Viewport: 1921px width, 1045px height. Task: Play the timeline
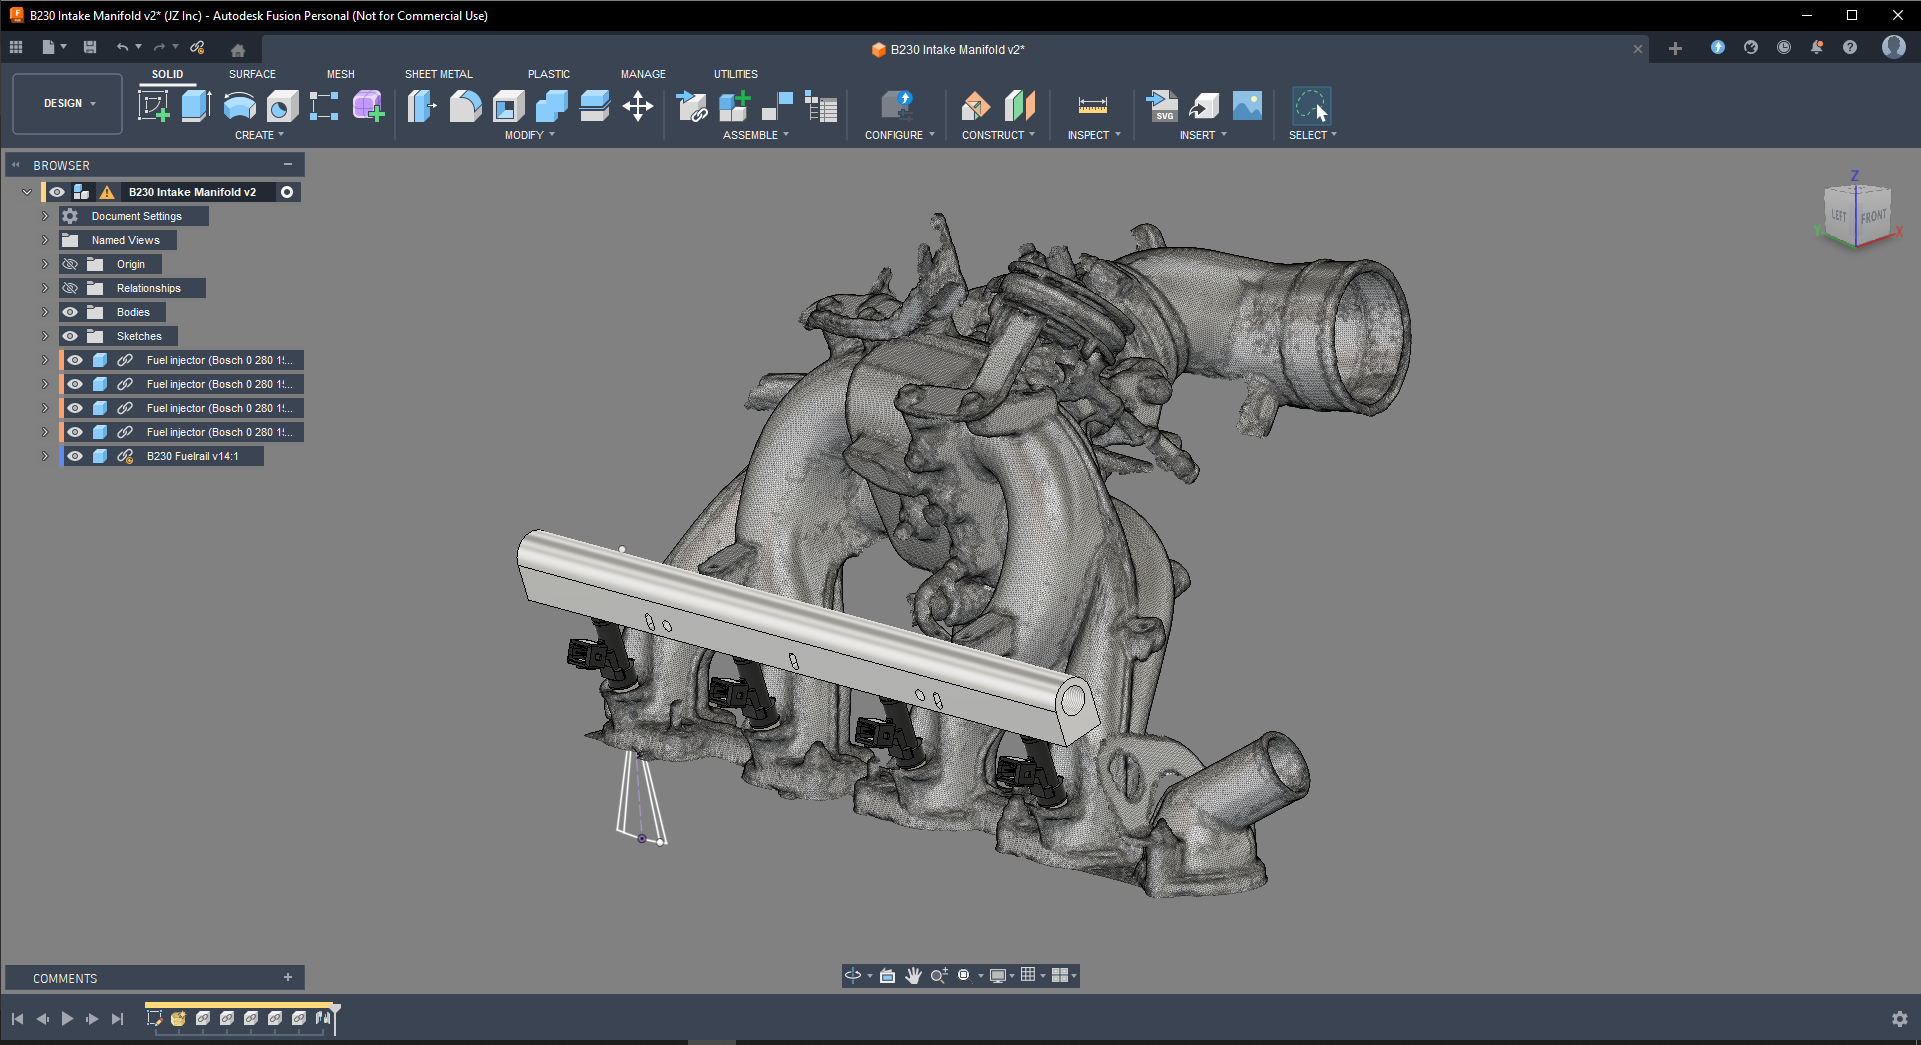click(67, 1018)
